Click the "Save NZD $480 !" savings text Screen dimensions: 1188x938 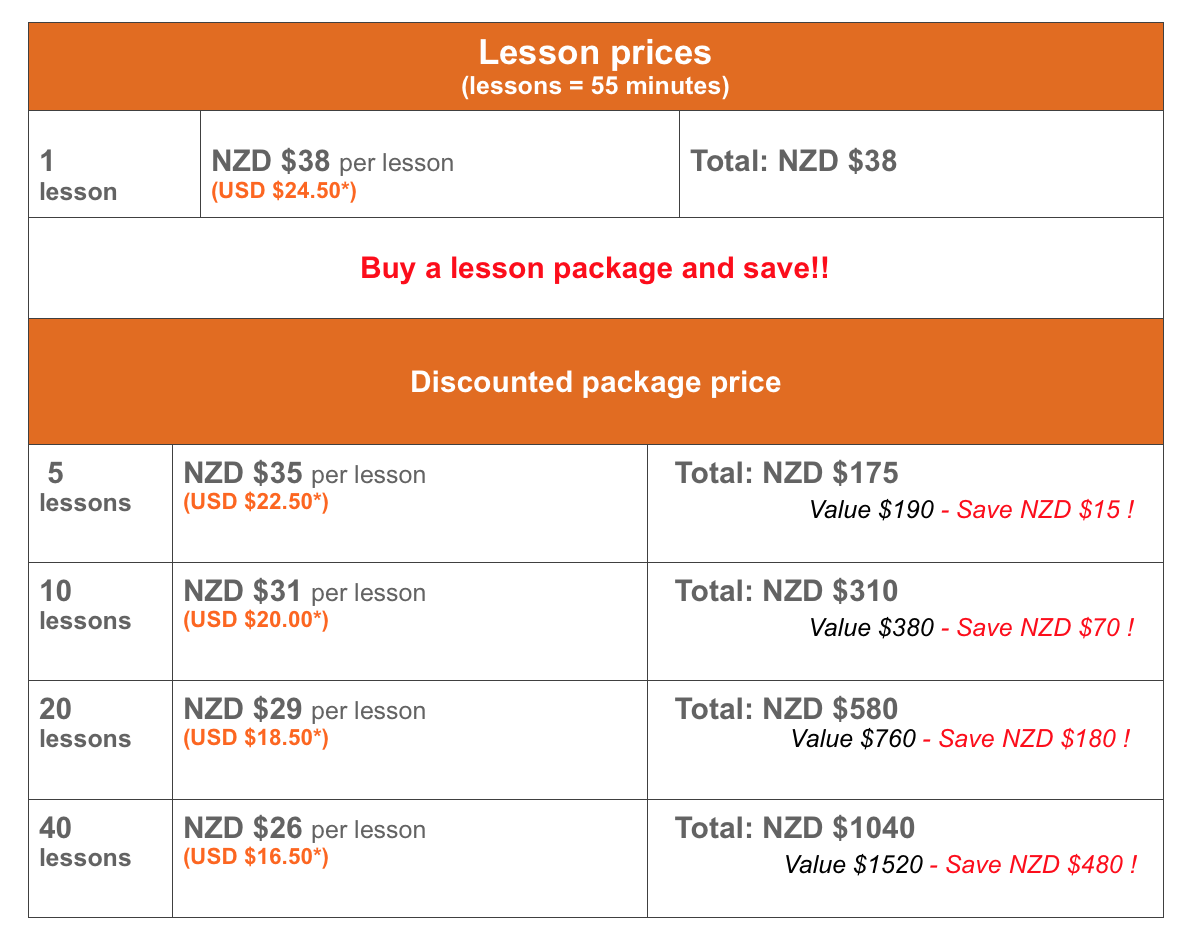tap(1041, 865)
